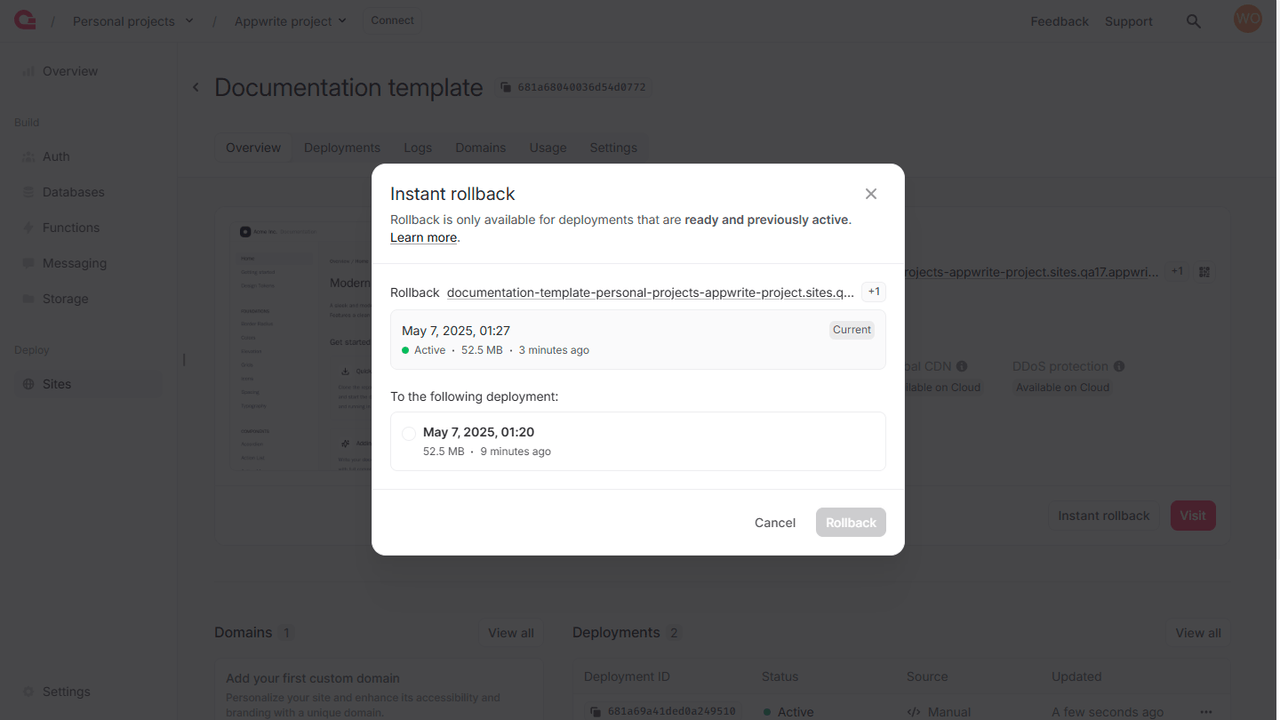Click the Cancel button

click(775, 523)
